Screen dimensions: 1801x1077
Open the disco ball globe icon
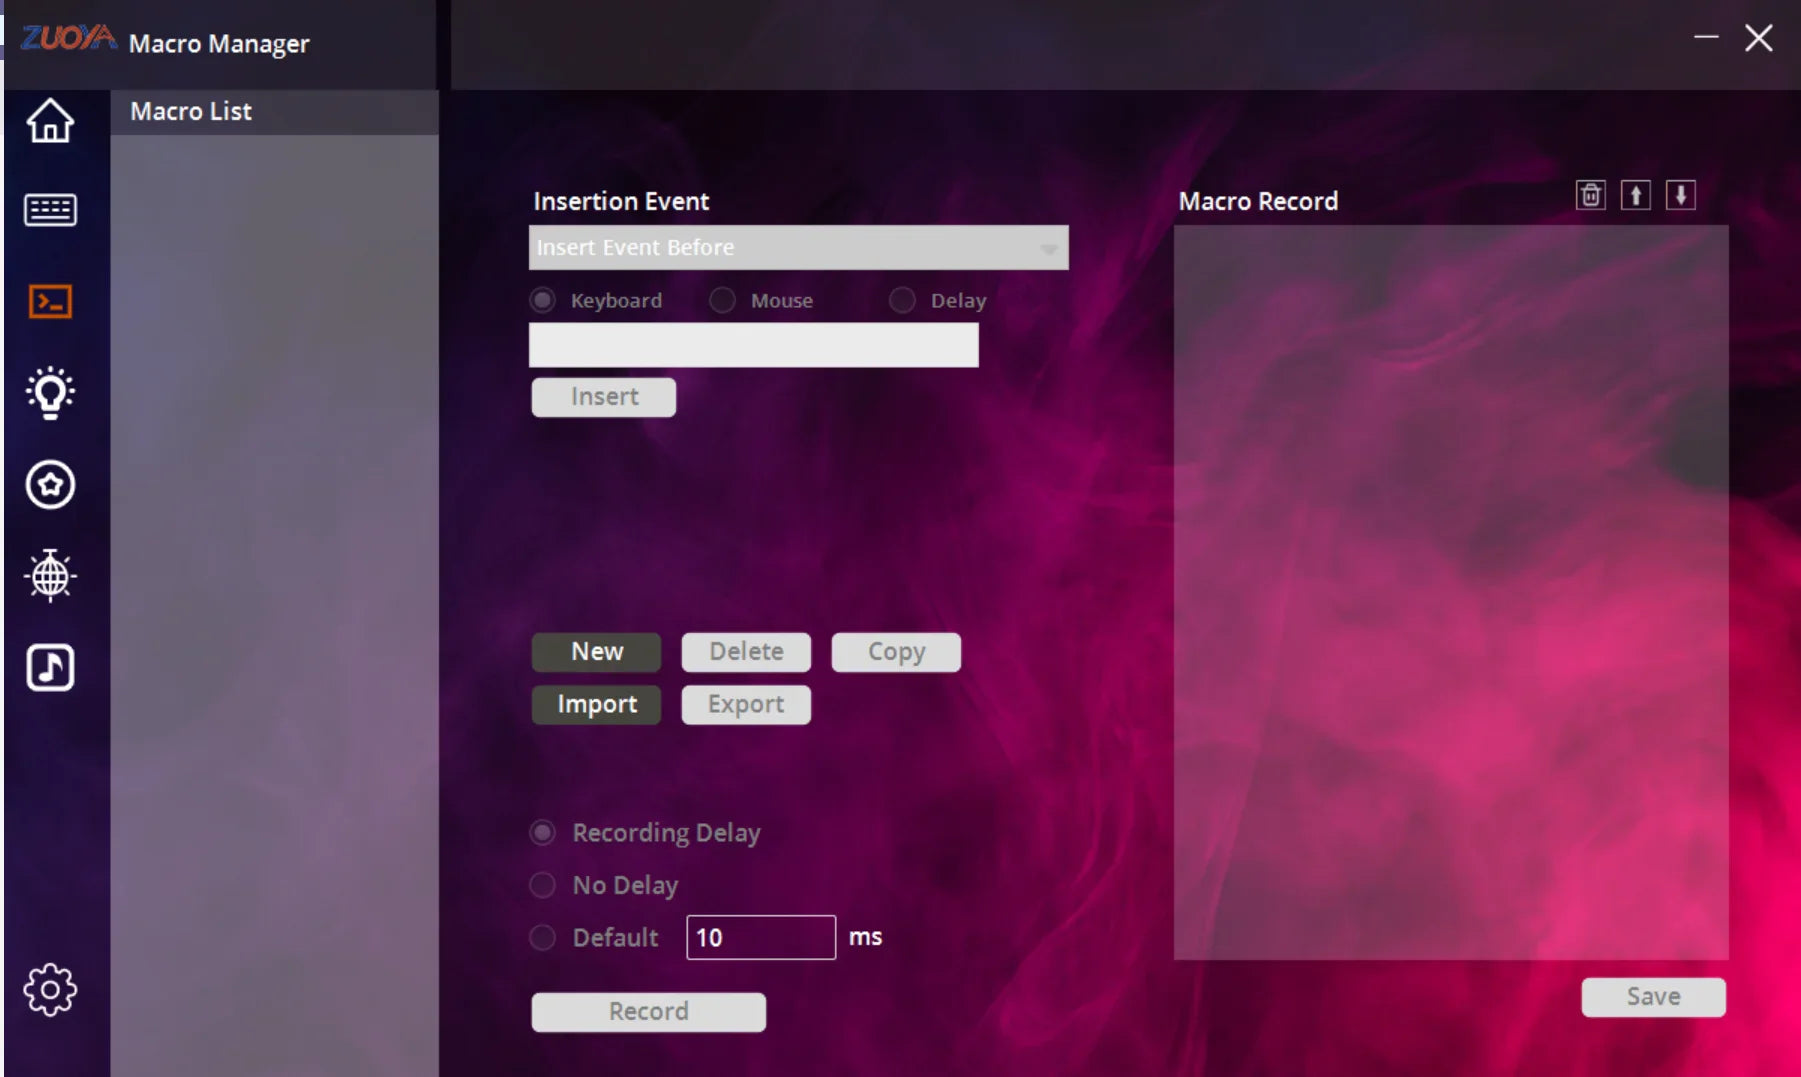[x=50, y=575]
